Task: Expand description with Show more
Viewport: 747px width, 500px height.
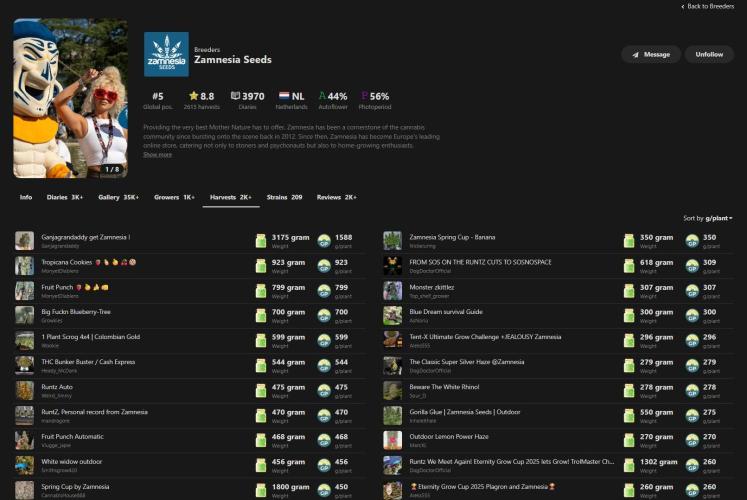Action: (157, 154)
